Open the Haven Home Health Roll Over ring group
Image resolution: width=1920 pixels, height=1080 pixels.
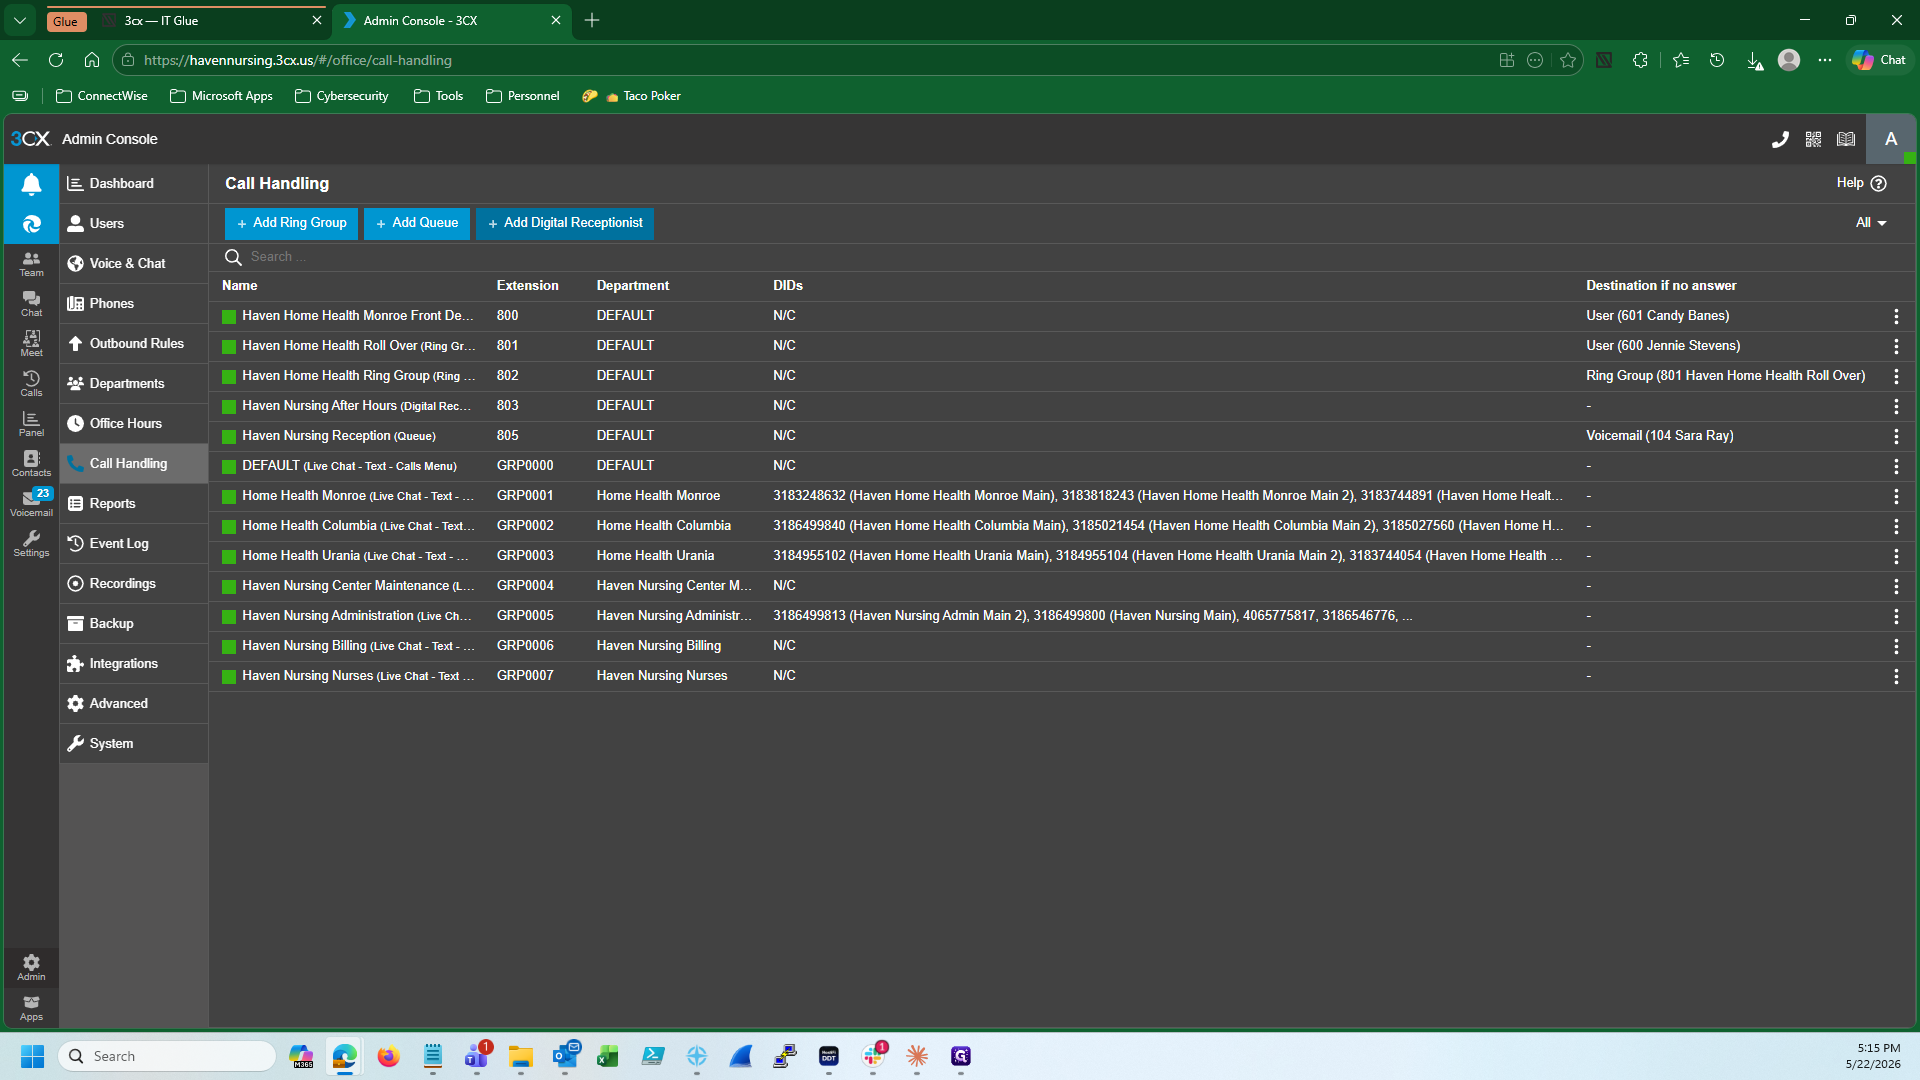(x=1062, y=346)
